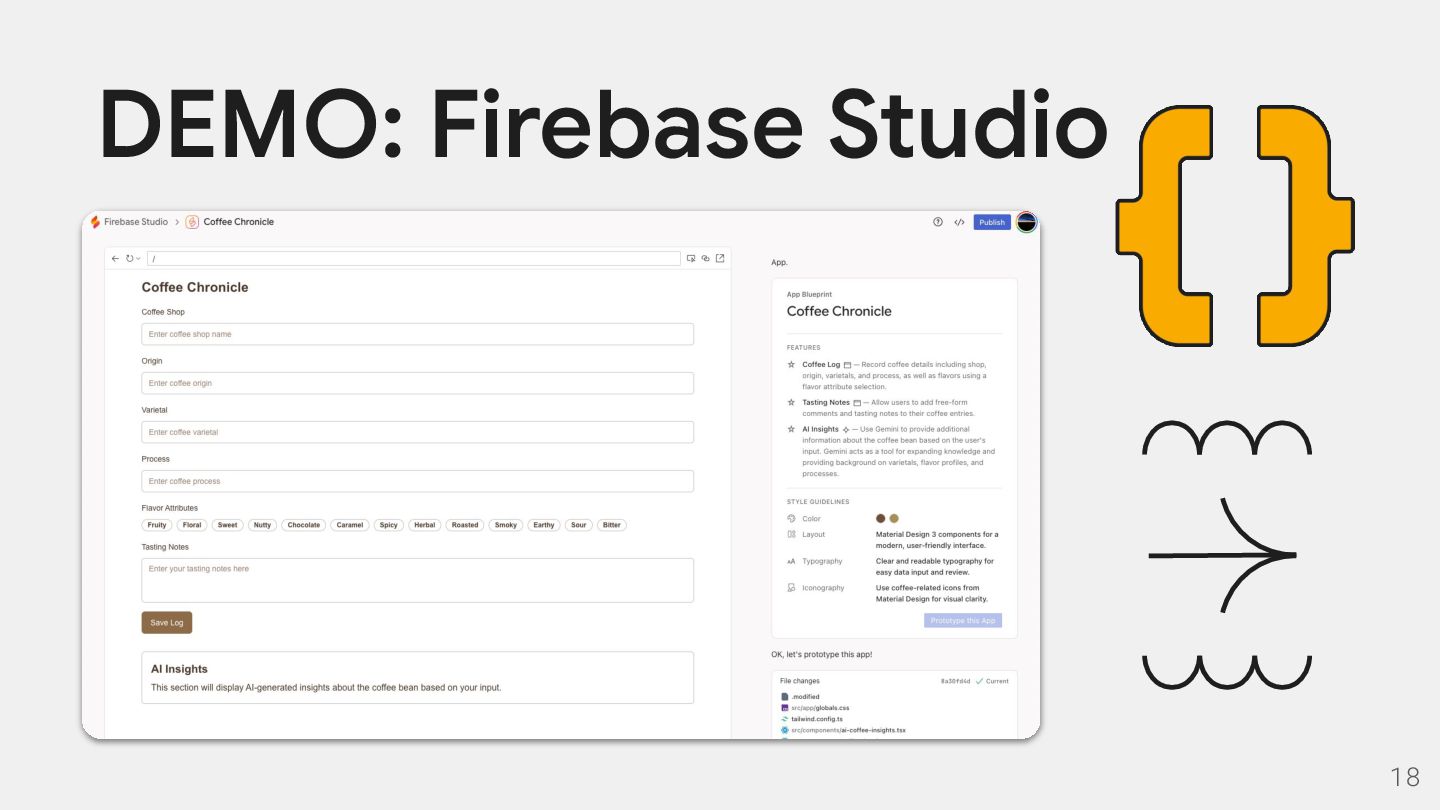The width and height of the screenshot is (1440, 810).
Task: Focus the coffee shop name field
Action: [x=418, y=334]
